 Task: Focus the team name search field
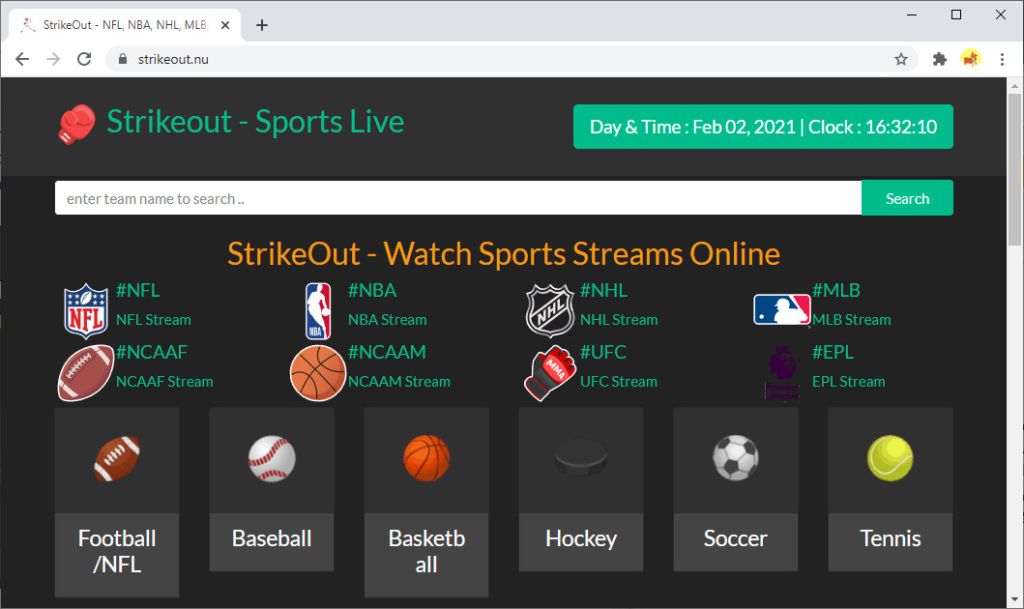click(x=458, y=198)
